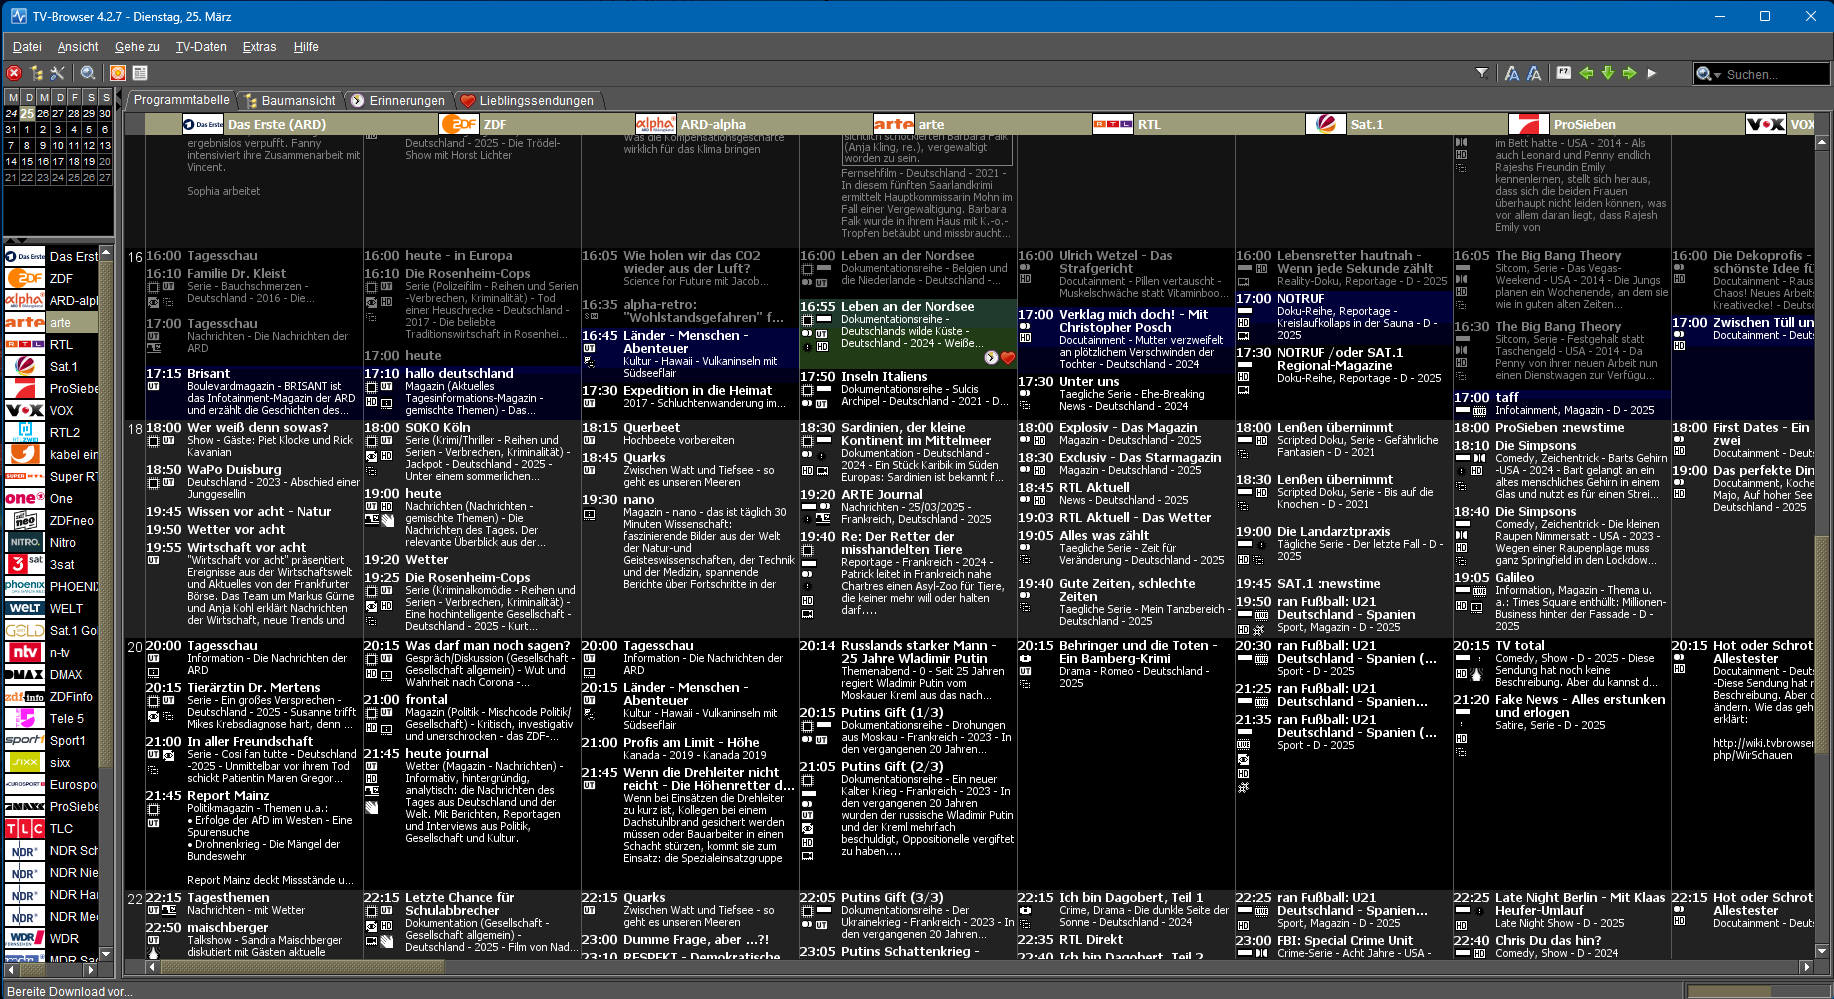
Task: Select the phoenix logo in the channel list
Action: tap(25, 587)
